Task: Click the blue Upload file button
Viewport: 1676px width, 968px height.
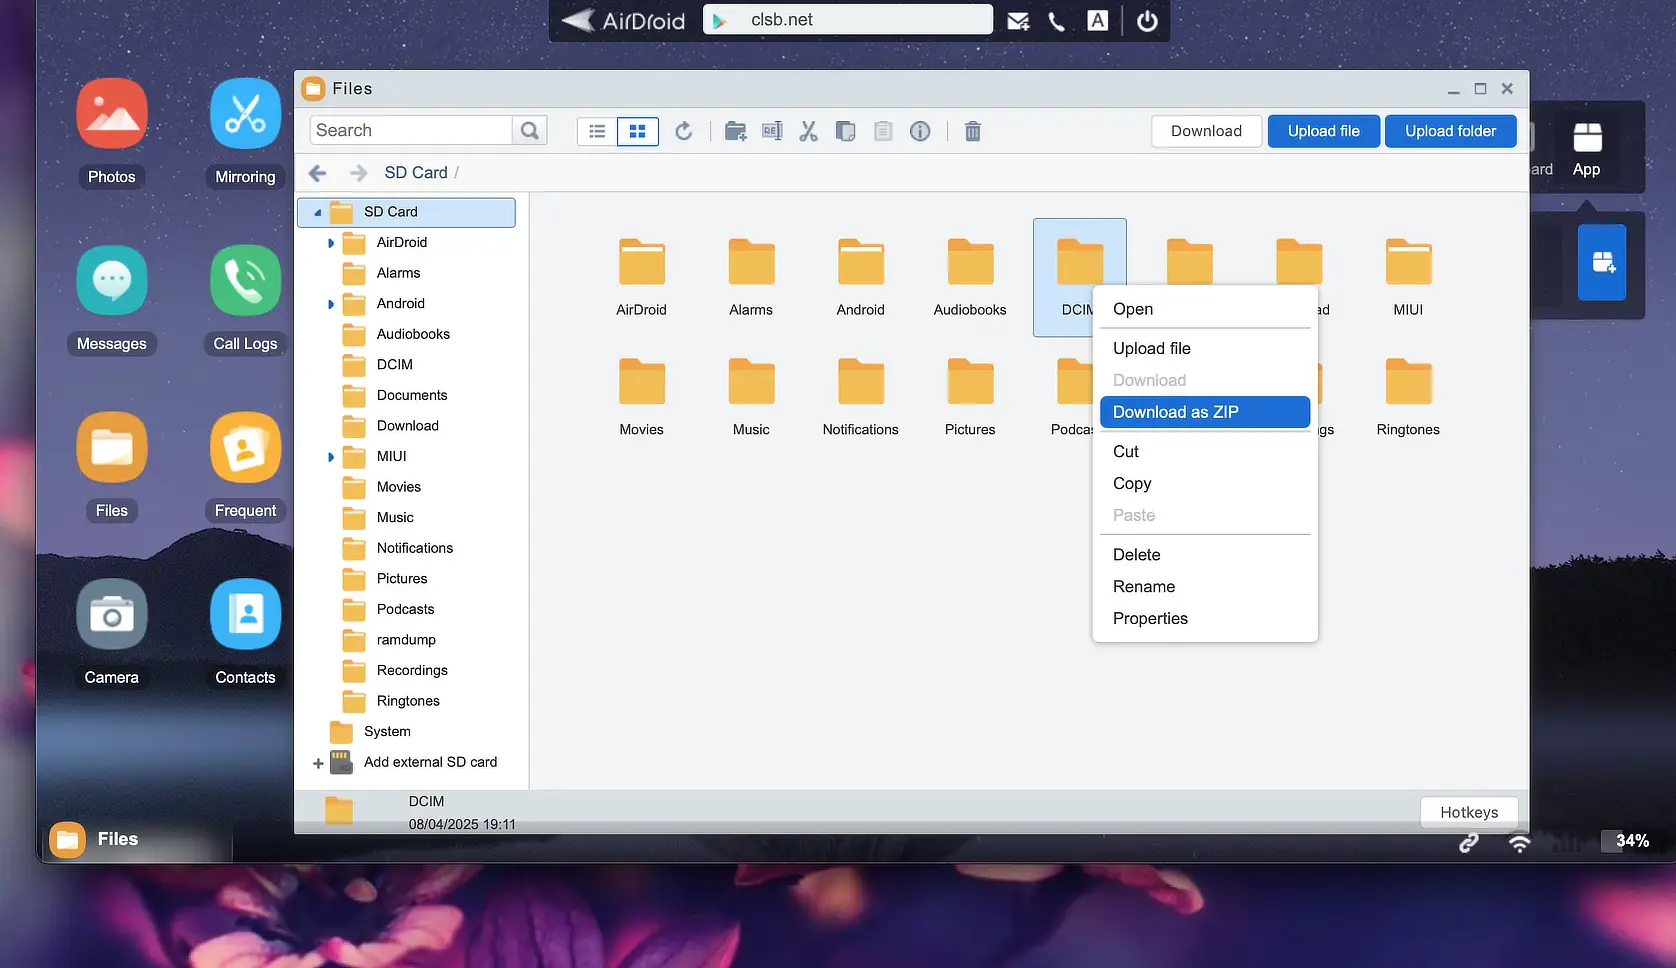Action: 1324,131
